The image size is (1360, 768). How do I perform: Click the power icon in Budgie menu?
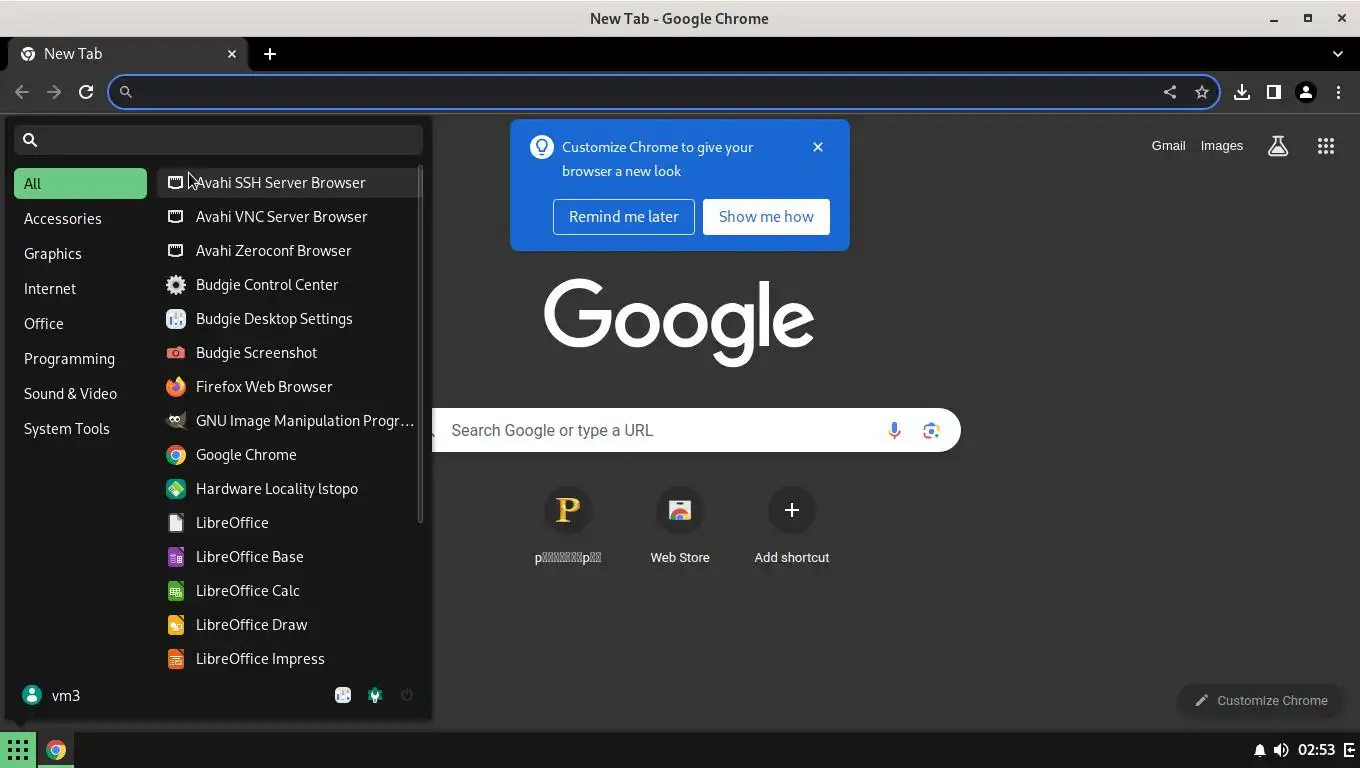[406, 695]
